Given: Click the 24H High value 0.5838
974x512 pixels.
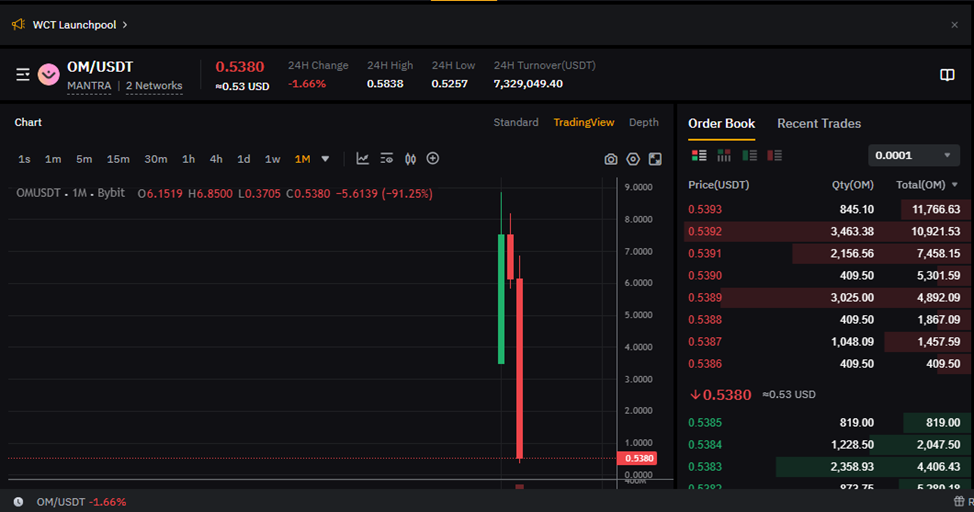Looking at the screenshot, I should click(385, 84).
